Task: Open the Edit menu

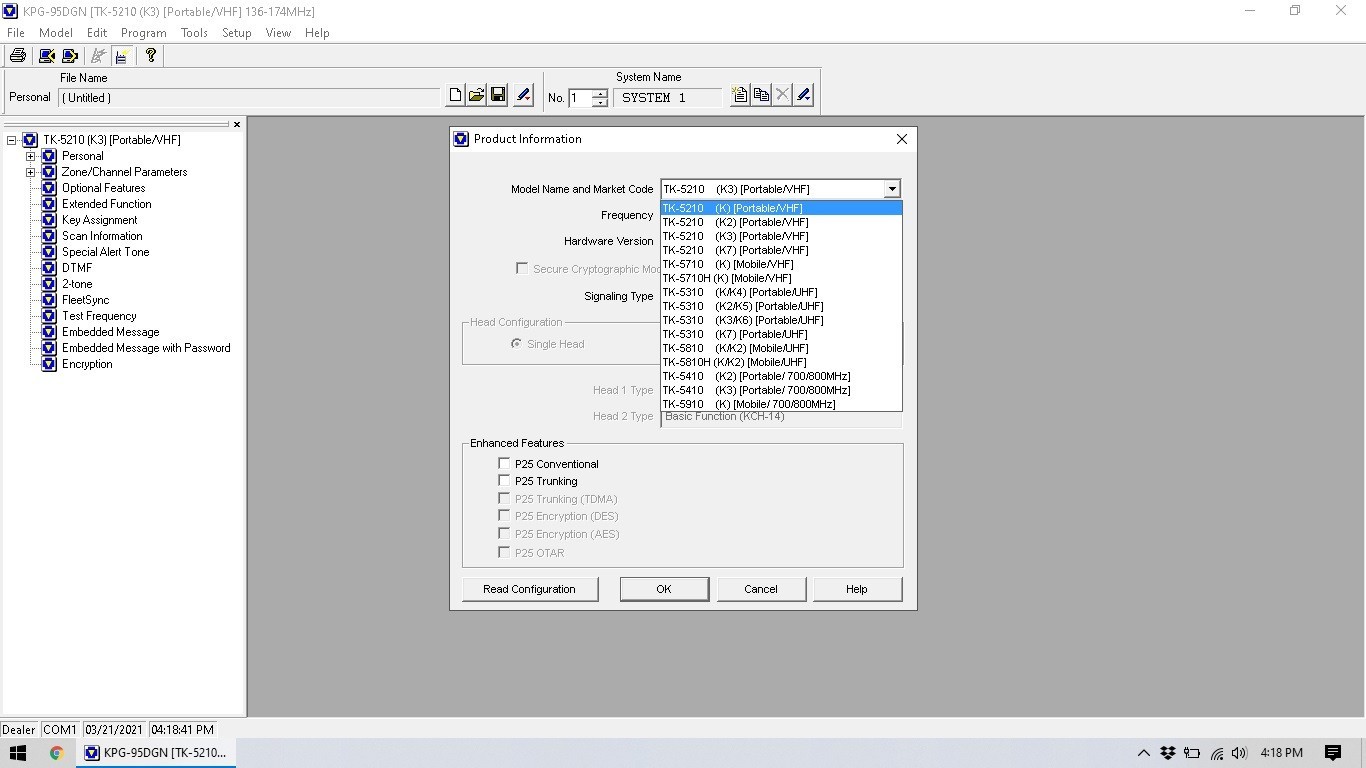Action: (x=97, y=33)
